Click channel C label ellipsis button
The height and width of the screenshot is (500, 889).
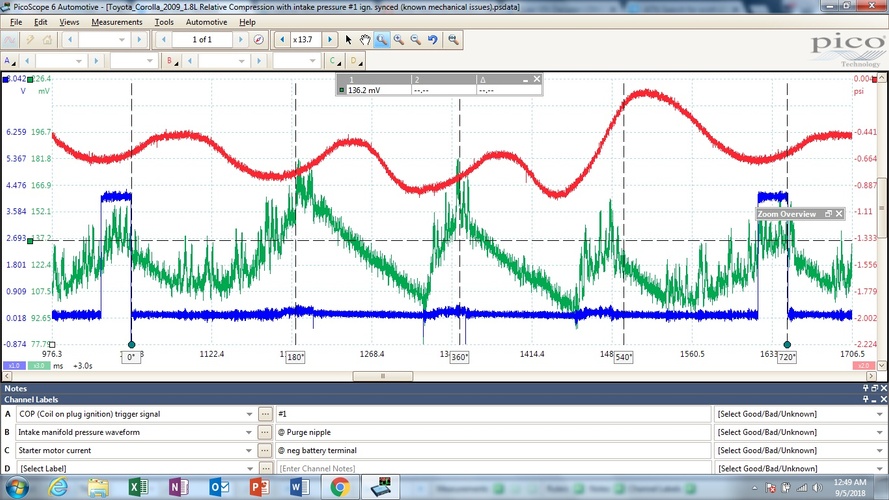[265, 451]
